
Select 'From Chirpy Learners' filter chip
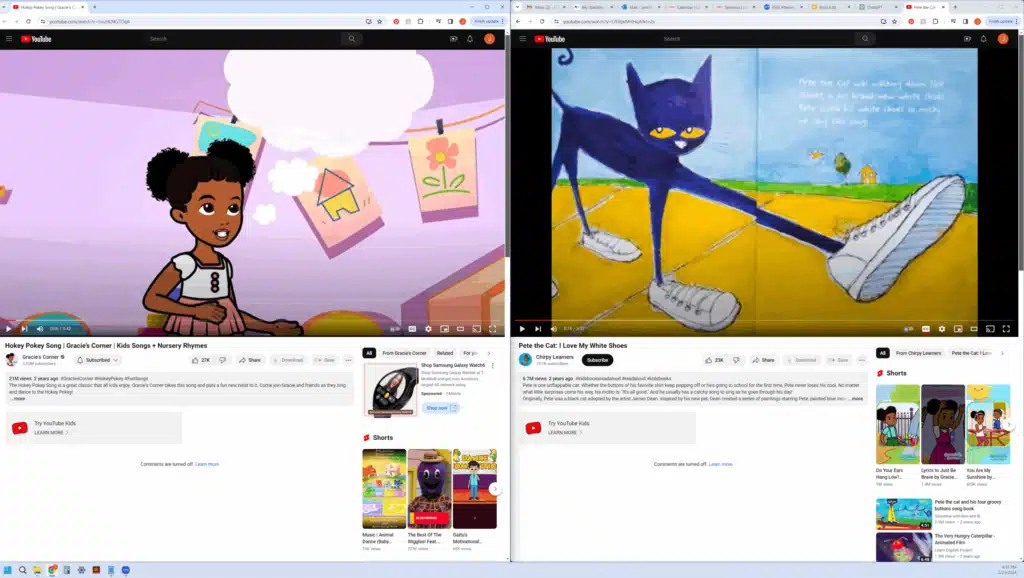tap(918, 353)
